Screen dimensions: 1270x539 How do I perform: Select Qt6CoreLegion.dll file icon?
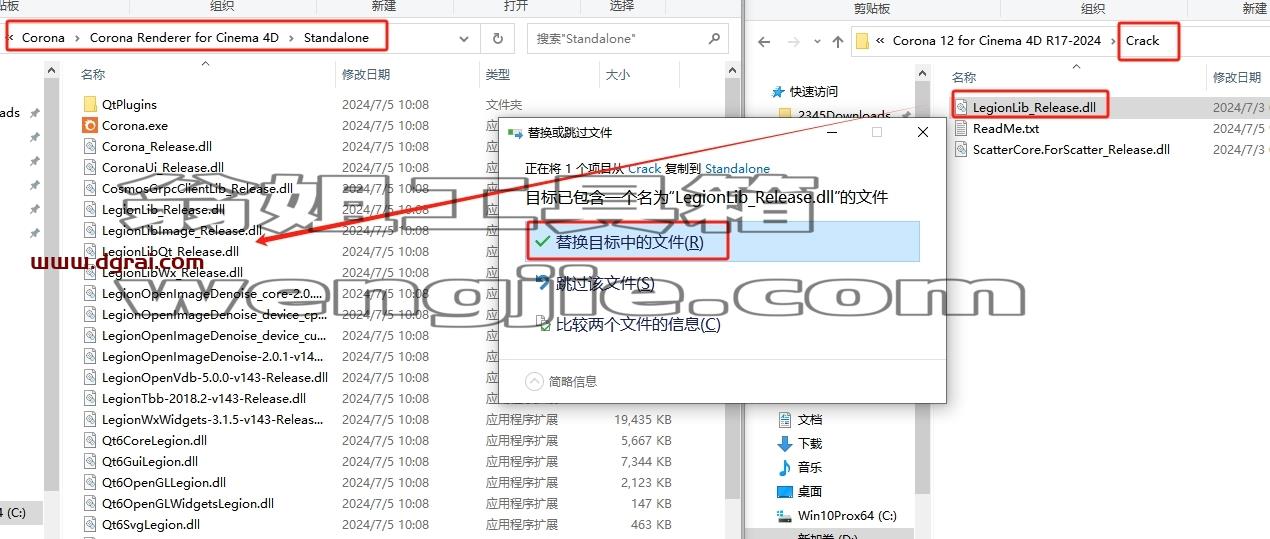click(90, 440)
